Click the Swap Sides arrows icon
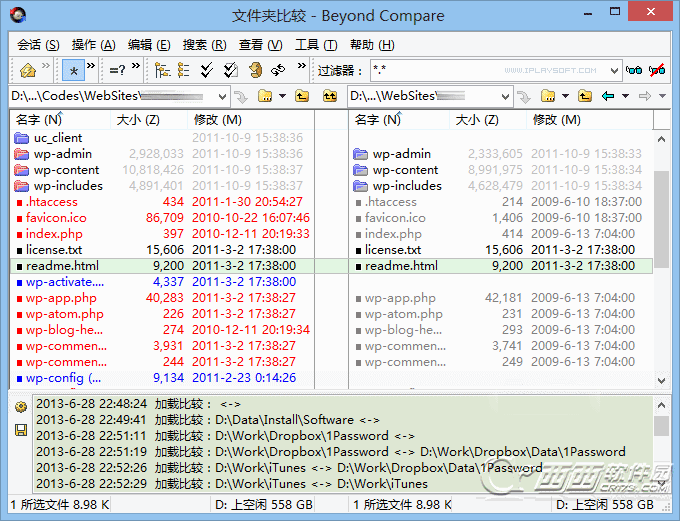 click(x=278, y=70)
